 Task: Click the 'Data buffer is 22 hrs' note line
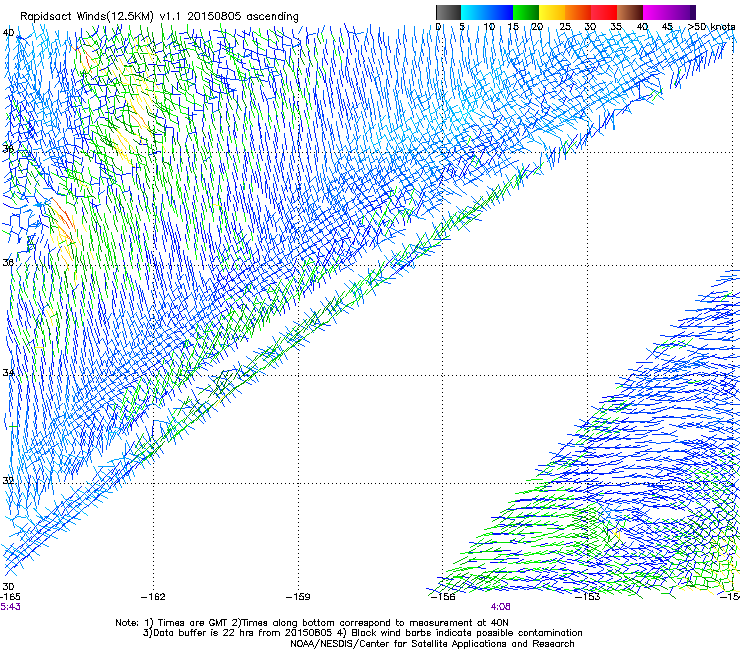tap(362, 633)
